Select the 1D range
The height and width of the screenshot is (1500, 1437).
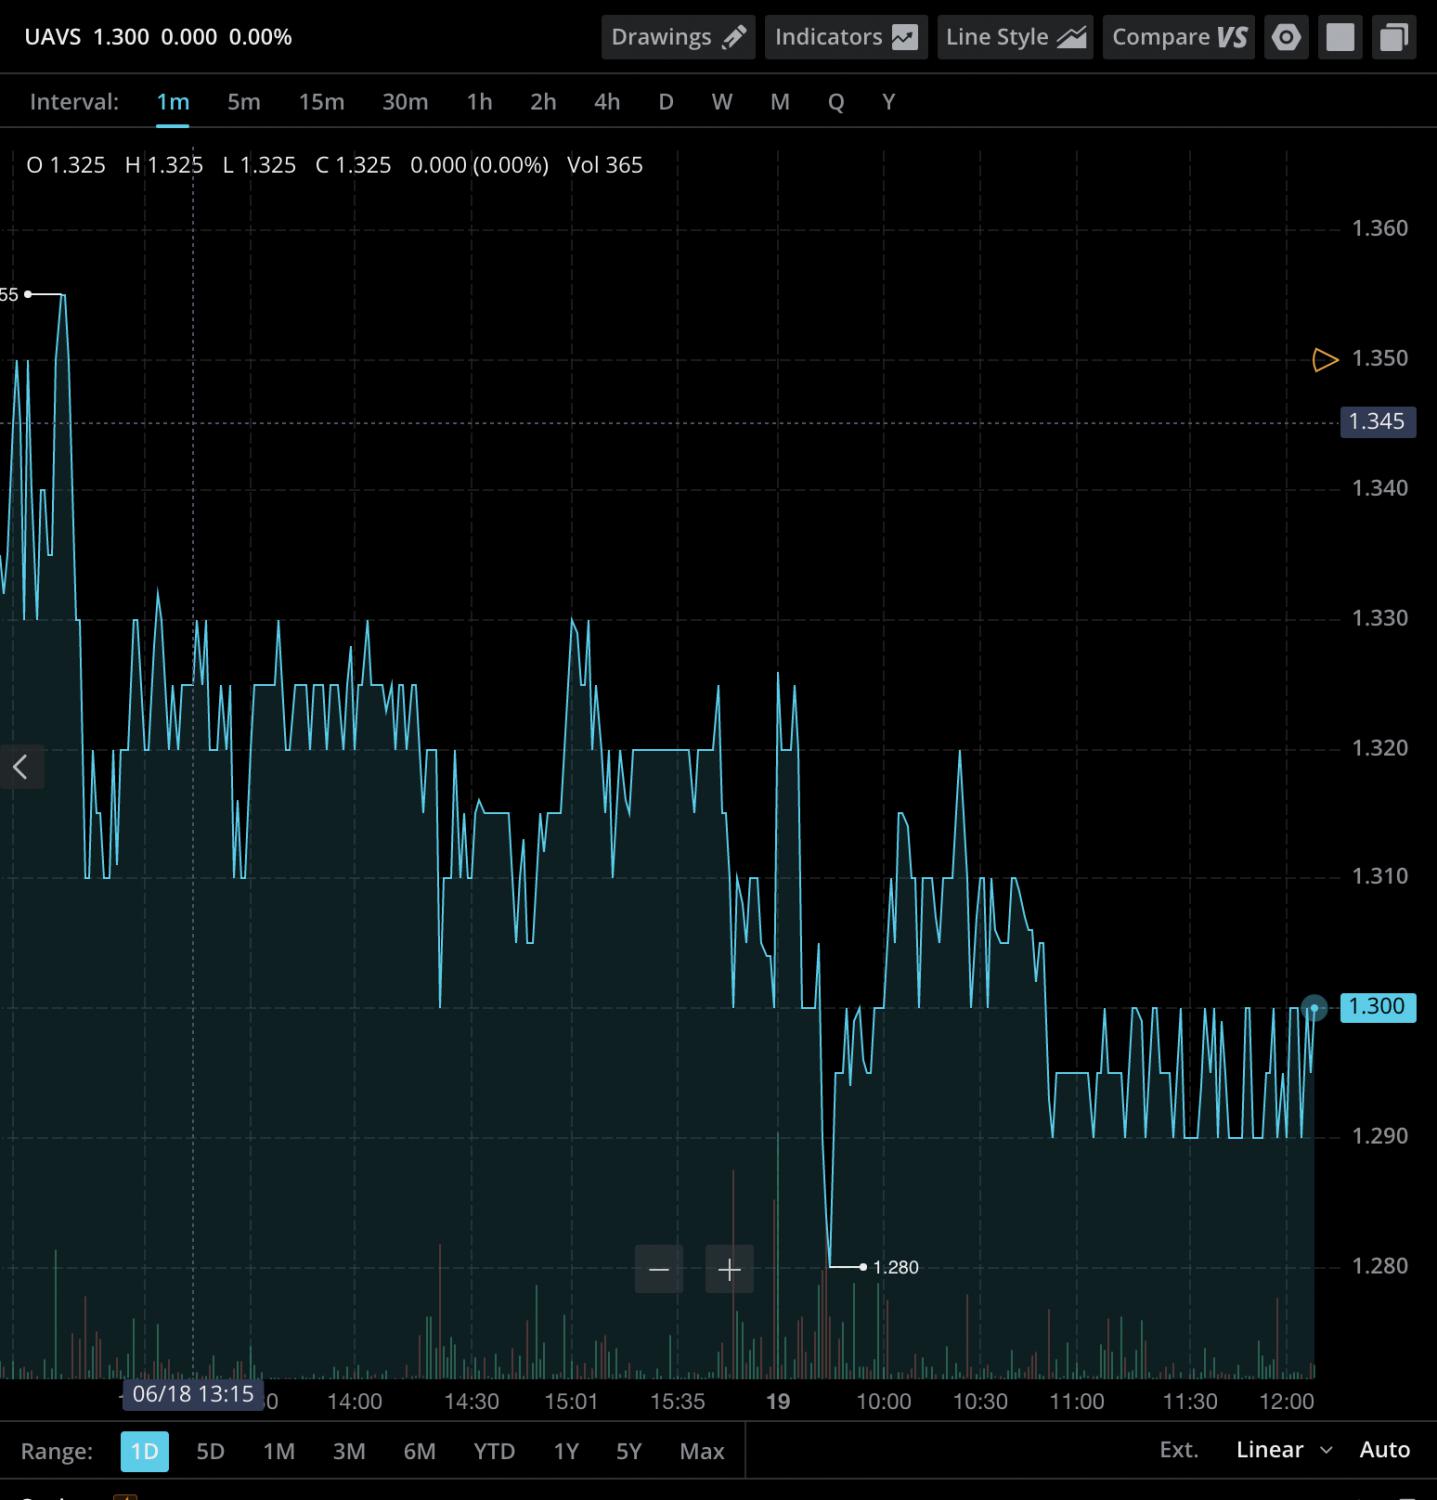point(145,1451)
